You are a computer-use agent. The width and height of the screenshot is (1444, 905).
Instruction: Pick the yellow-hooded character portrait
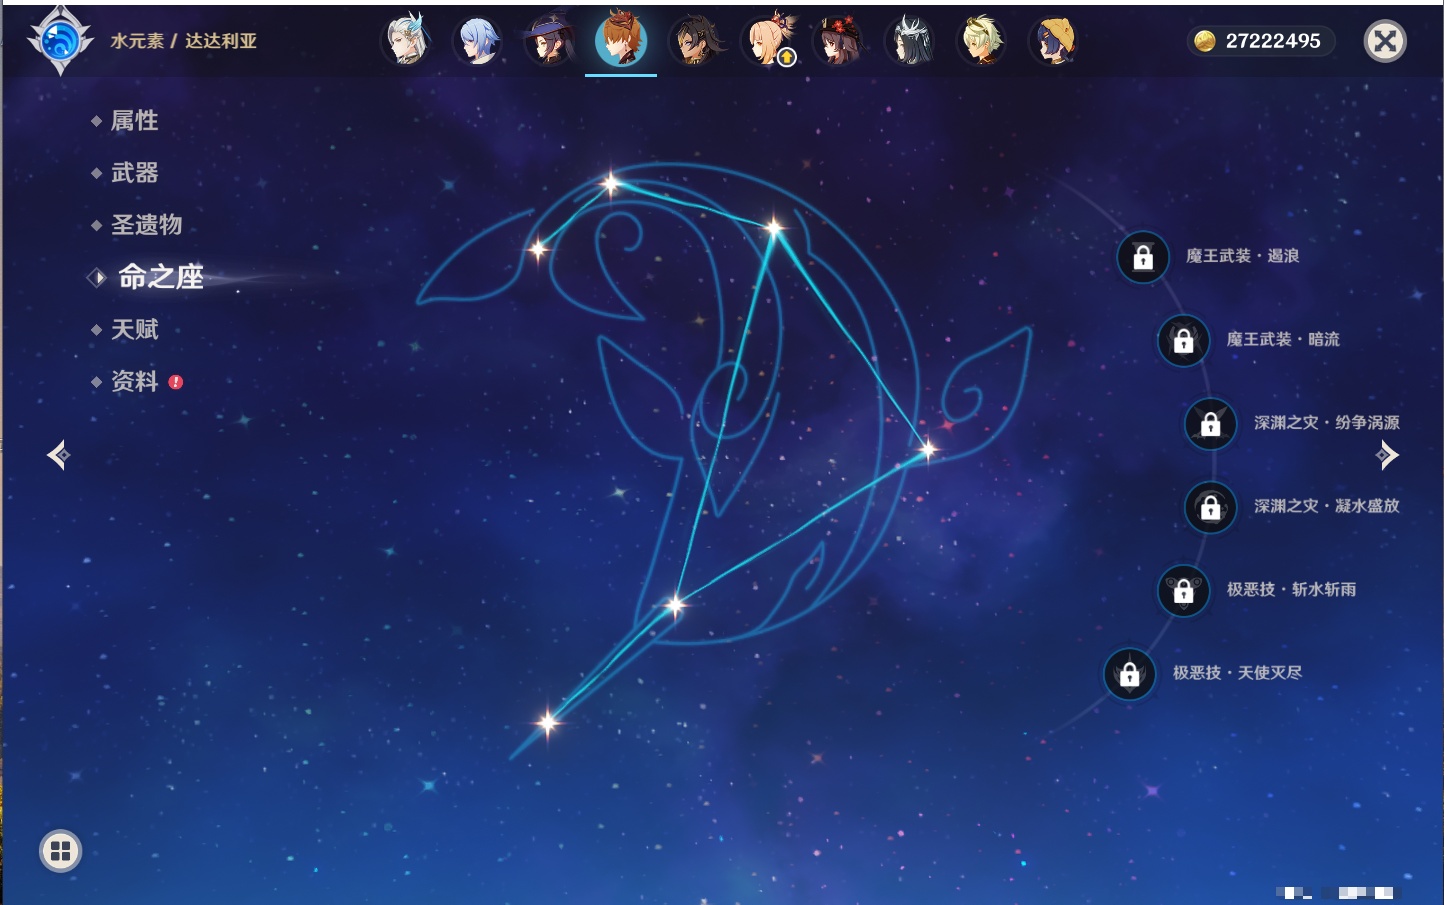click(1054, 41)
